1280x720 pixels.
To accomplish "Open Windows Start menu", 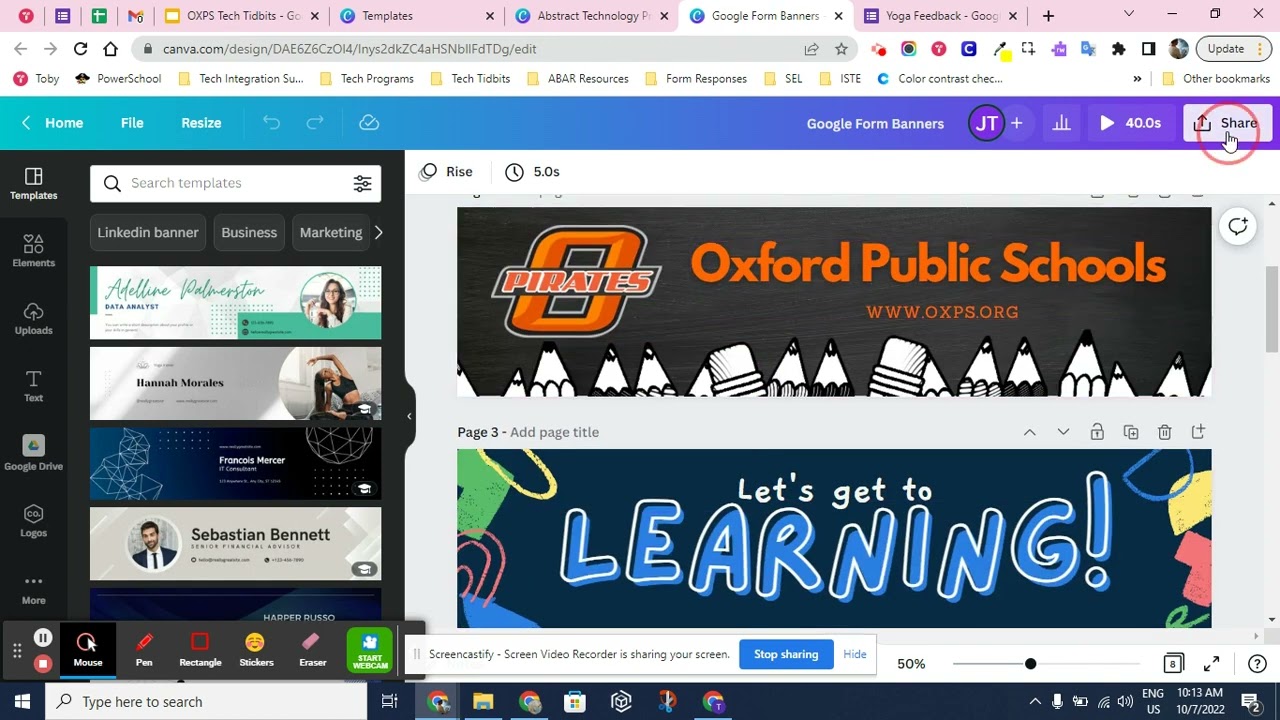I will 22,701.
